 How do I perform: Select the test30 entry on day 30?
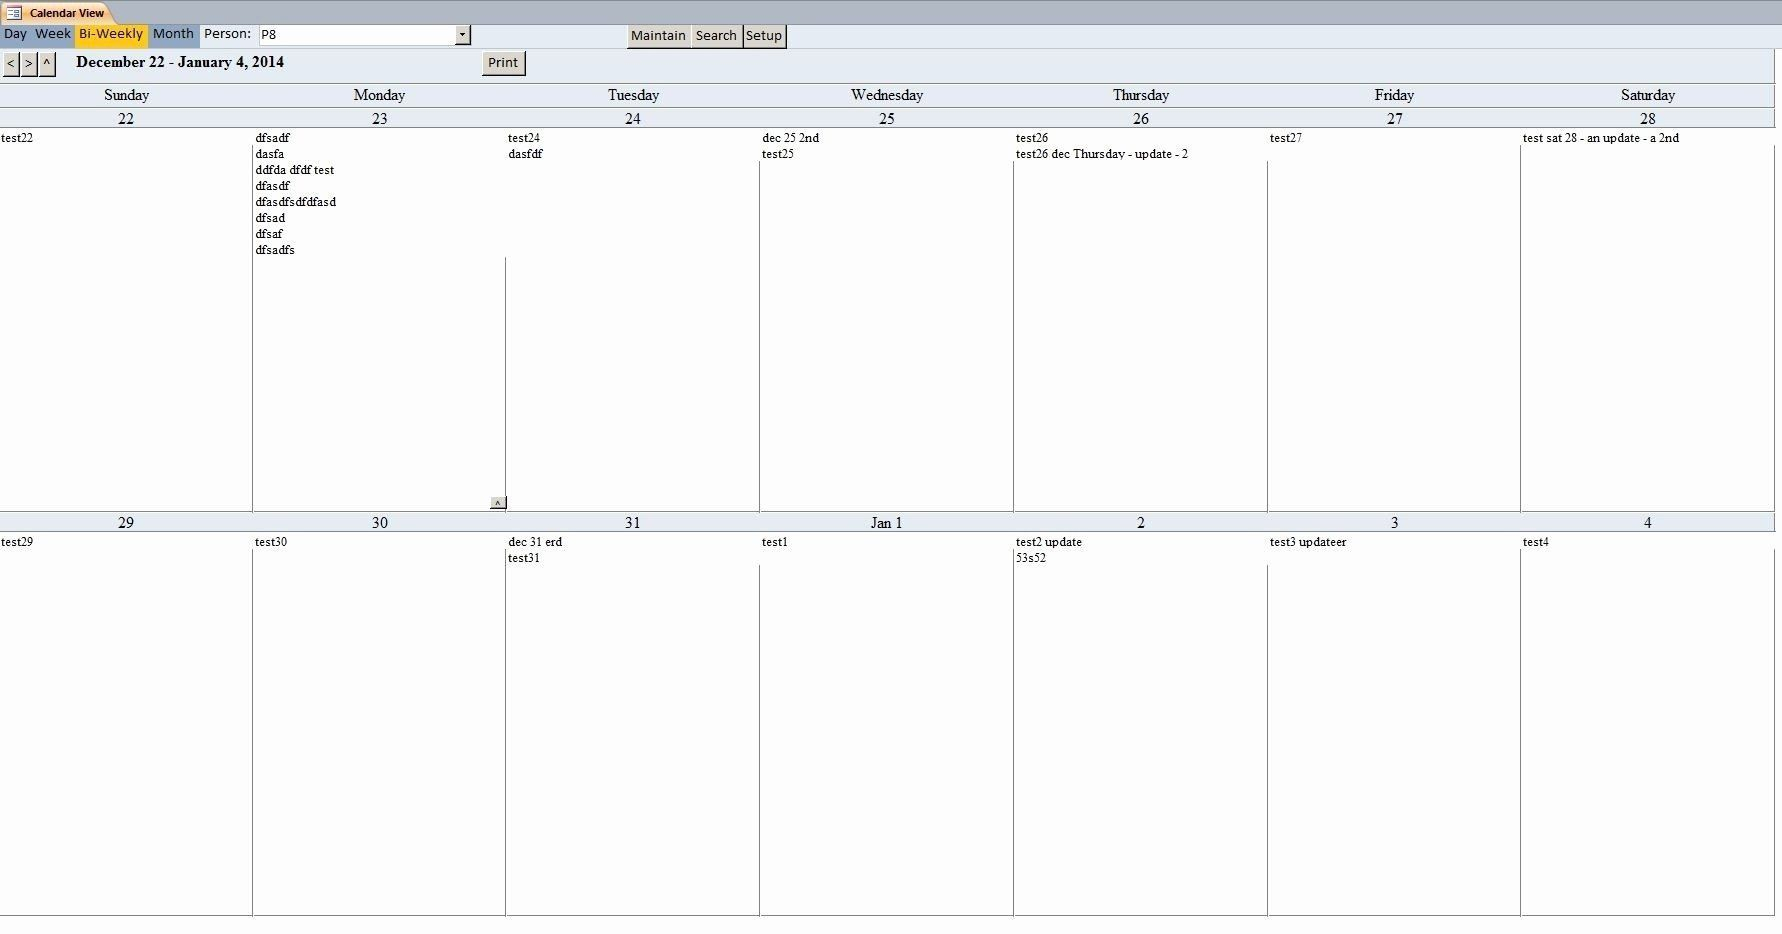click(271, 542)
